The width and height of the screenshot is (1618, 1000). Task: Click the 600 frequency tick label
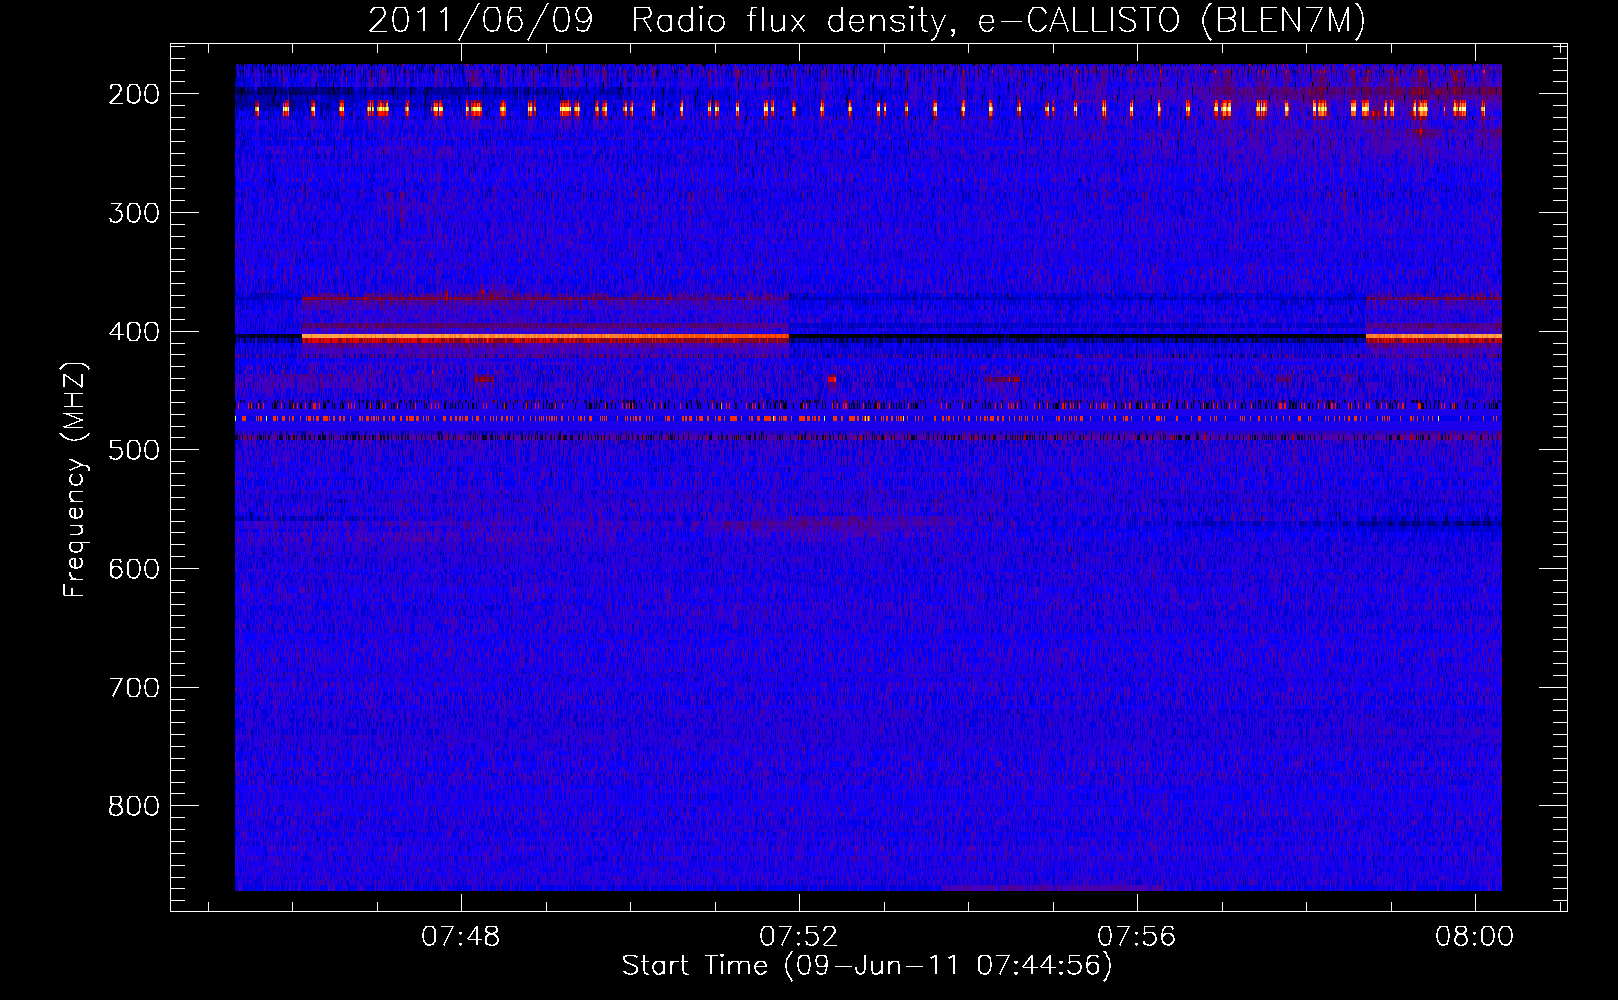134,569
